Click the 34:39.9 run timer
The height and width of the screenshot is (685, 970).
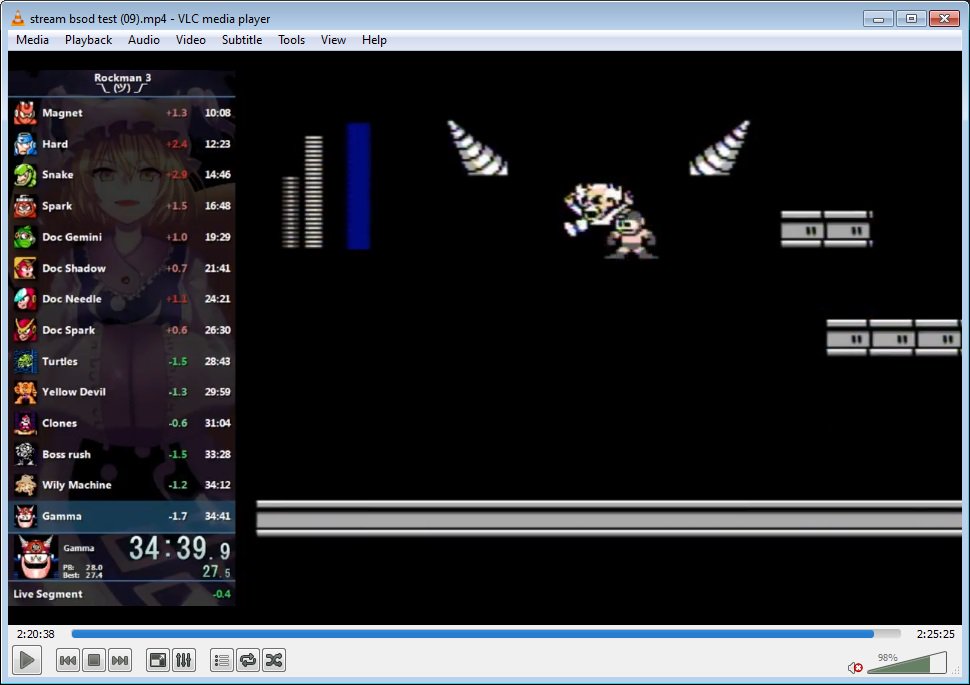click(x=179, y=548)
